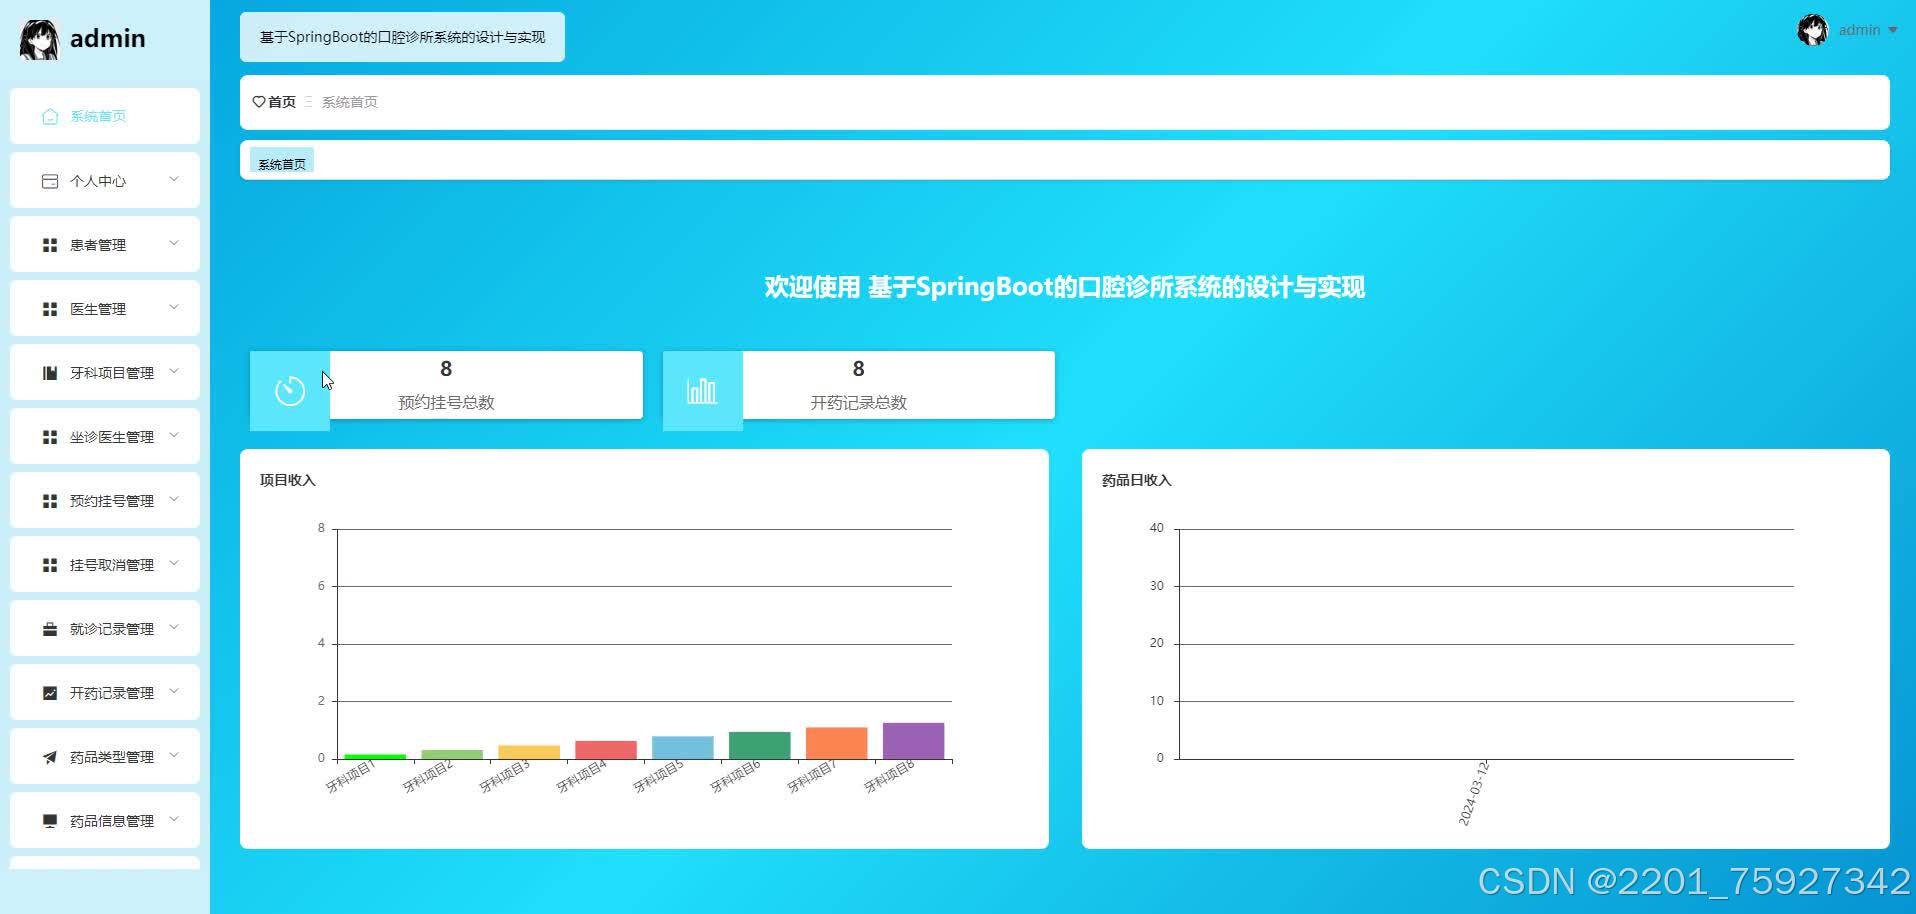Screen dimensions: 1916x914
Task: Expand the 开药记录管理 chevron
Action: (x=174, y=692)
